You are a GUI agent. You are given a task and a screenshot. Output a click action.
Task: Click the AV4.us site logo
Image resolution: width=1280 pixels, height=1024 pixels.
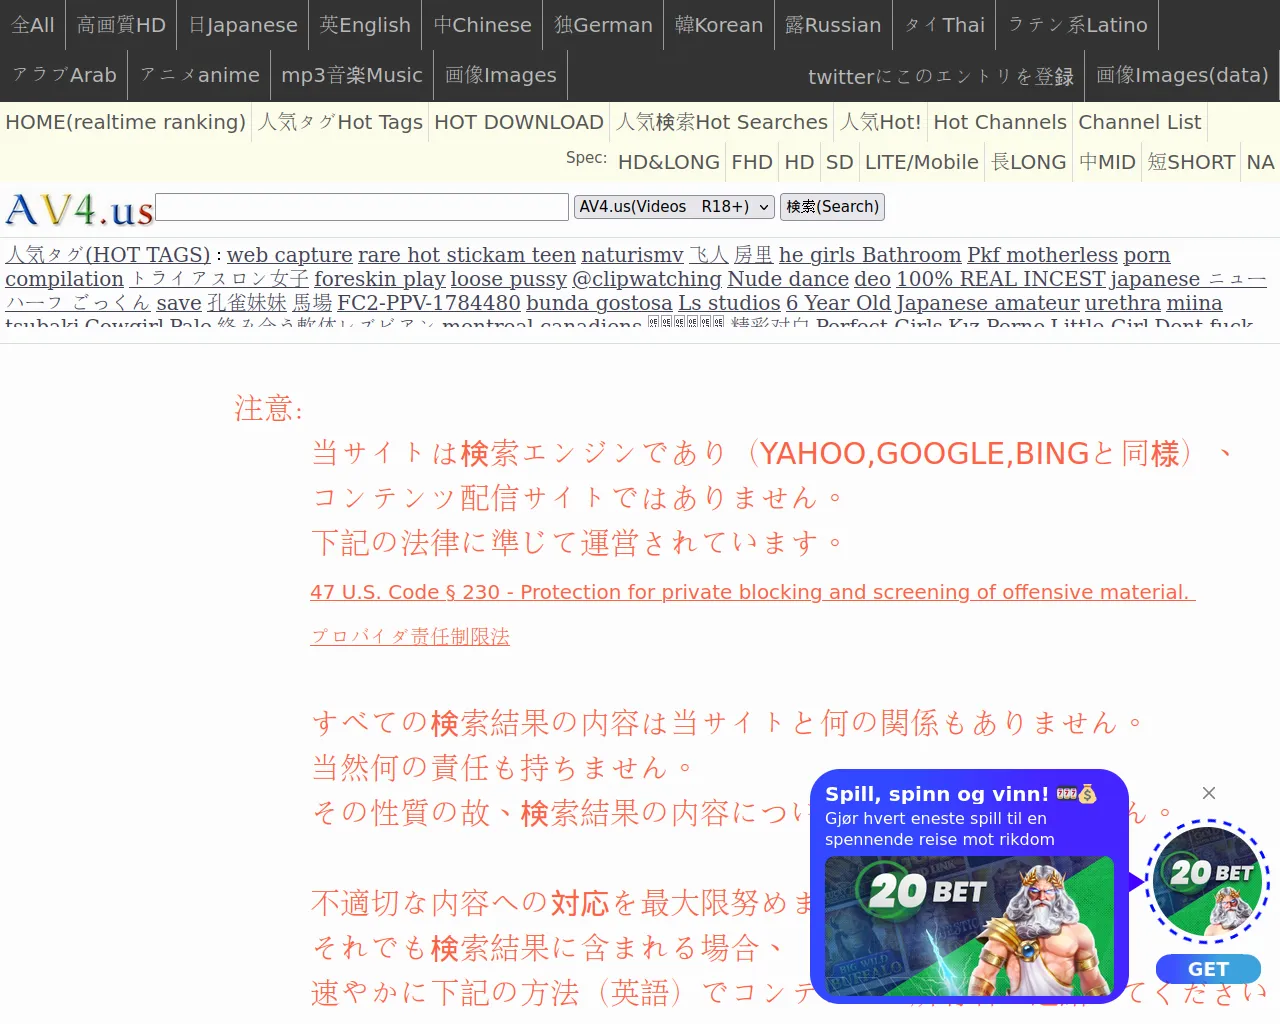pos(79,210)
